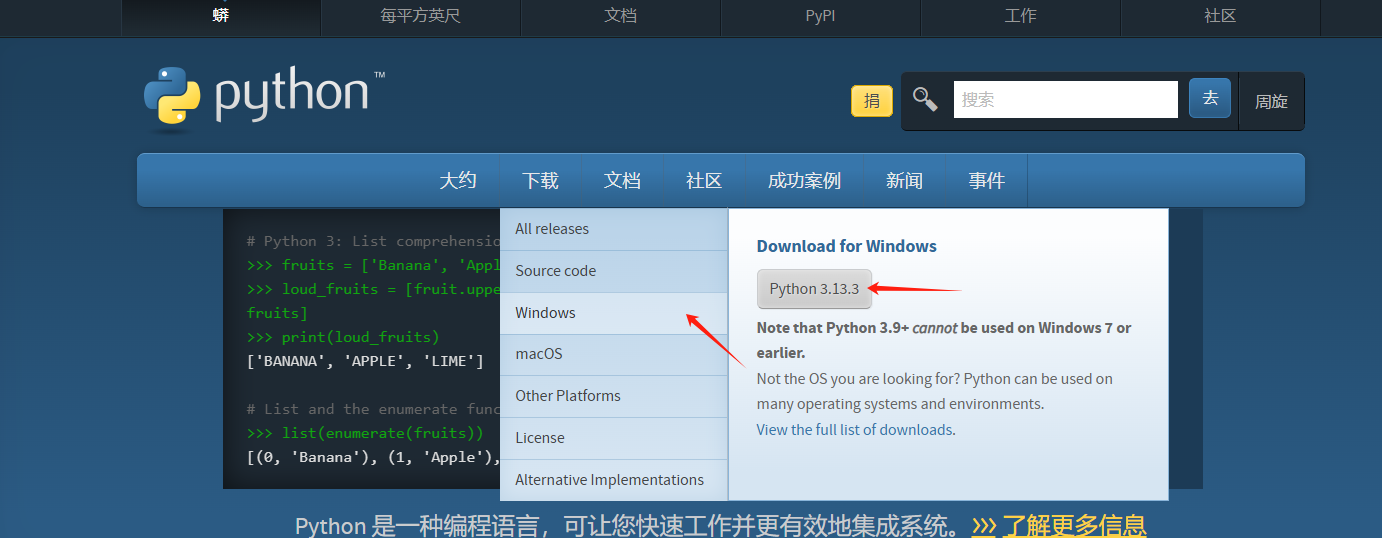
Task: Select Other Platforms menu entry
Action: coord(614,396)
